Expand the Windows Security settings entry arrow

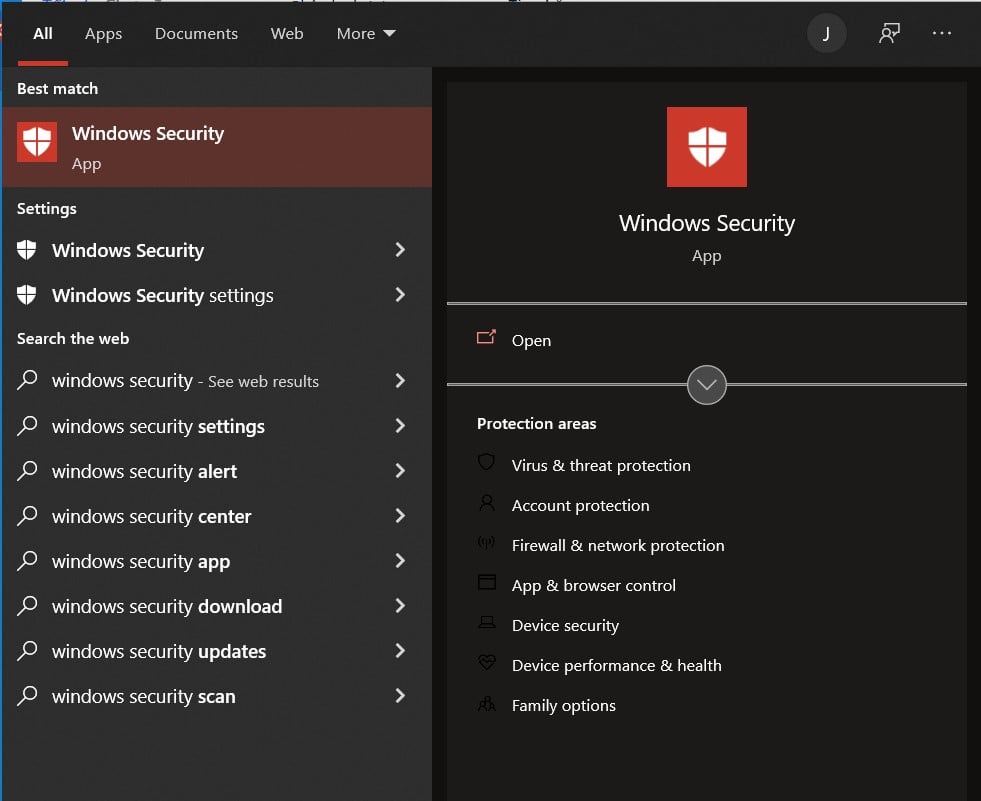click(x=400, y=250)
